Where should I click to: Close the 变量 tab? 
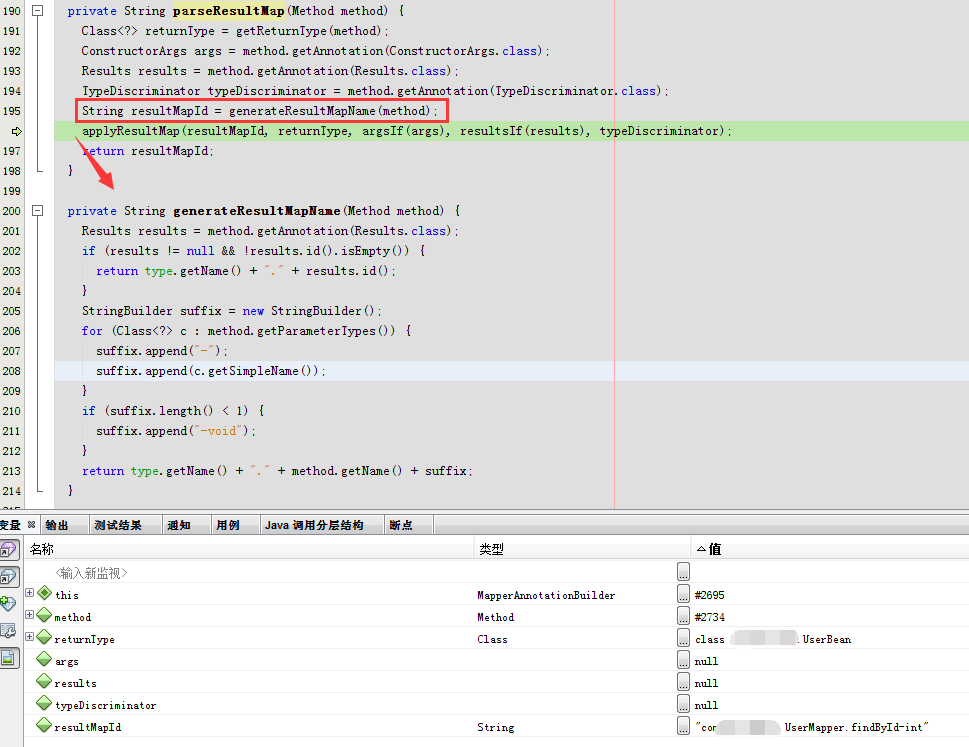tap(32, 525)
